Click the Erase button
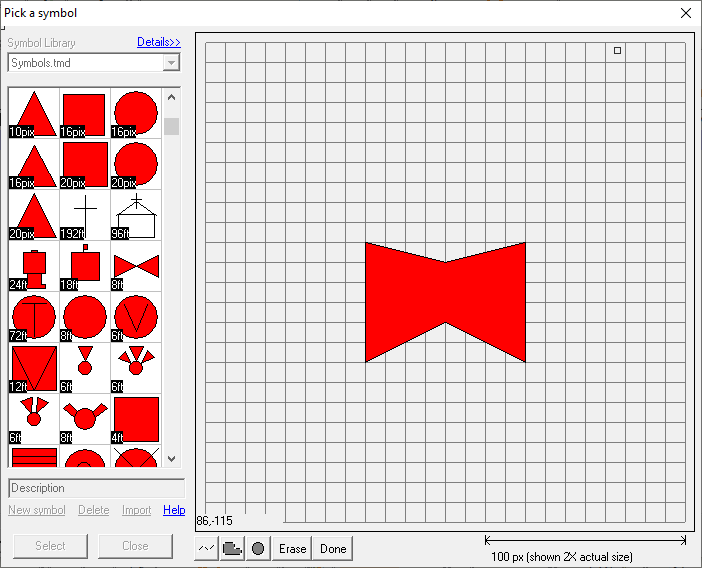Screen dimensions: 702x568 pyautogui.click(x=292, y=548)
